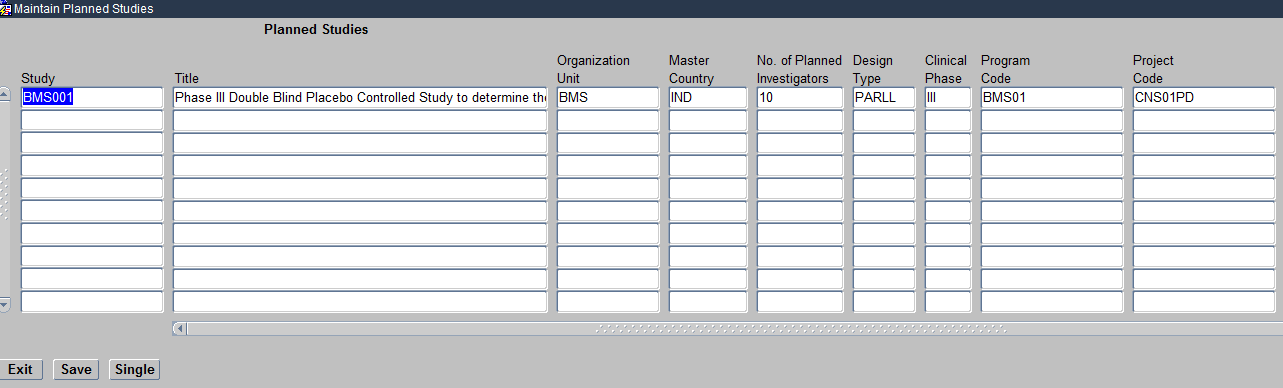The width and height of the screenshot is (1283, 388).
Task: Click the Exit button
Action: [20, 369]
